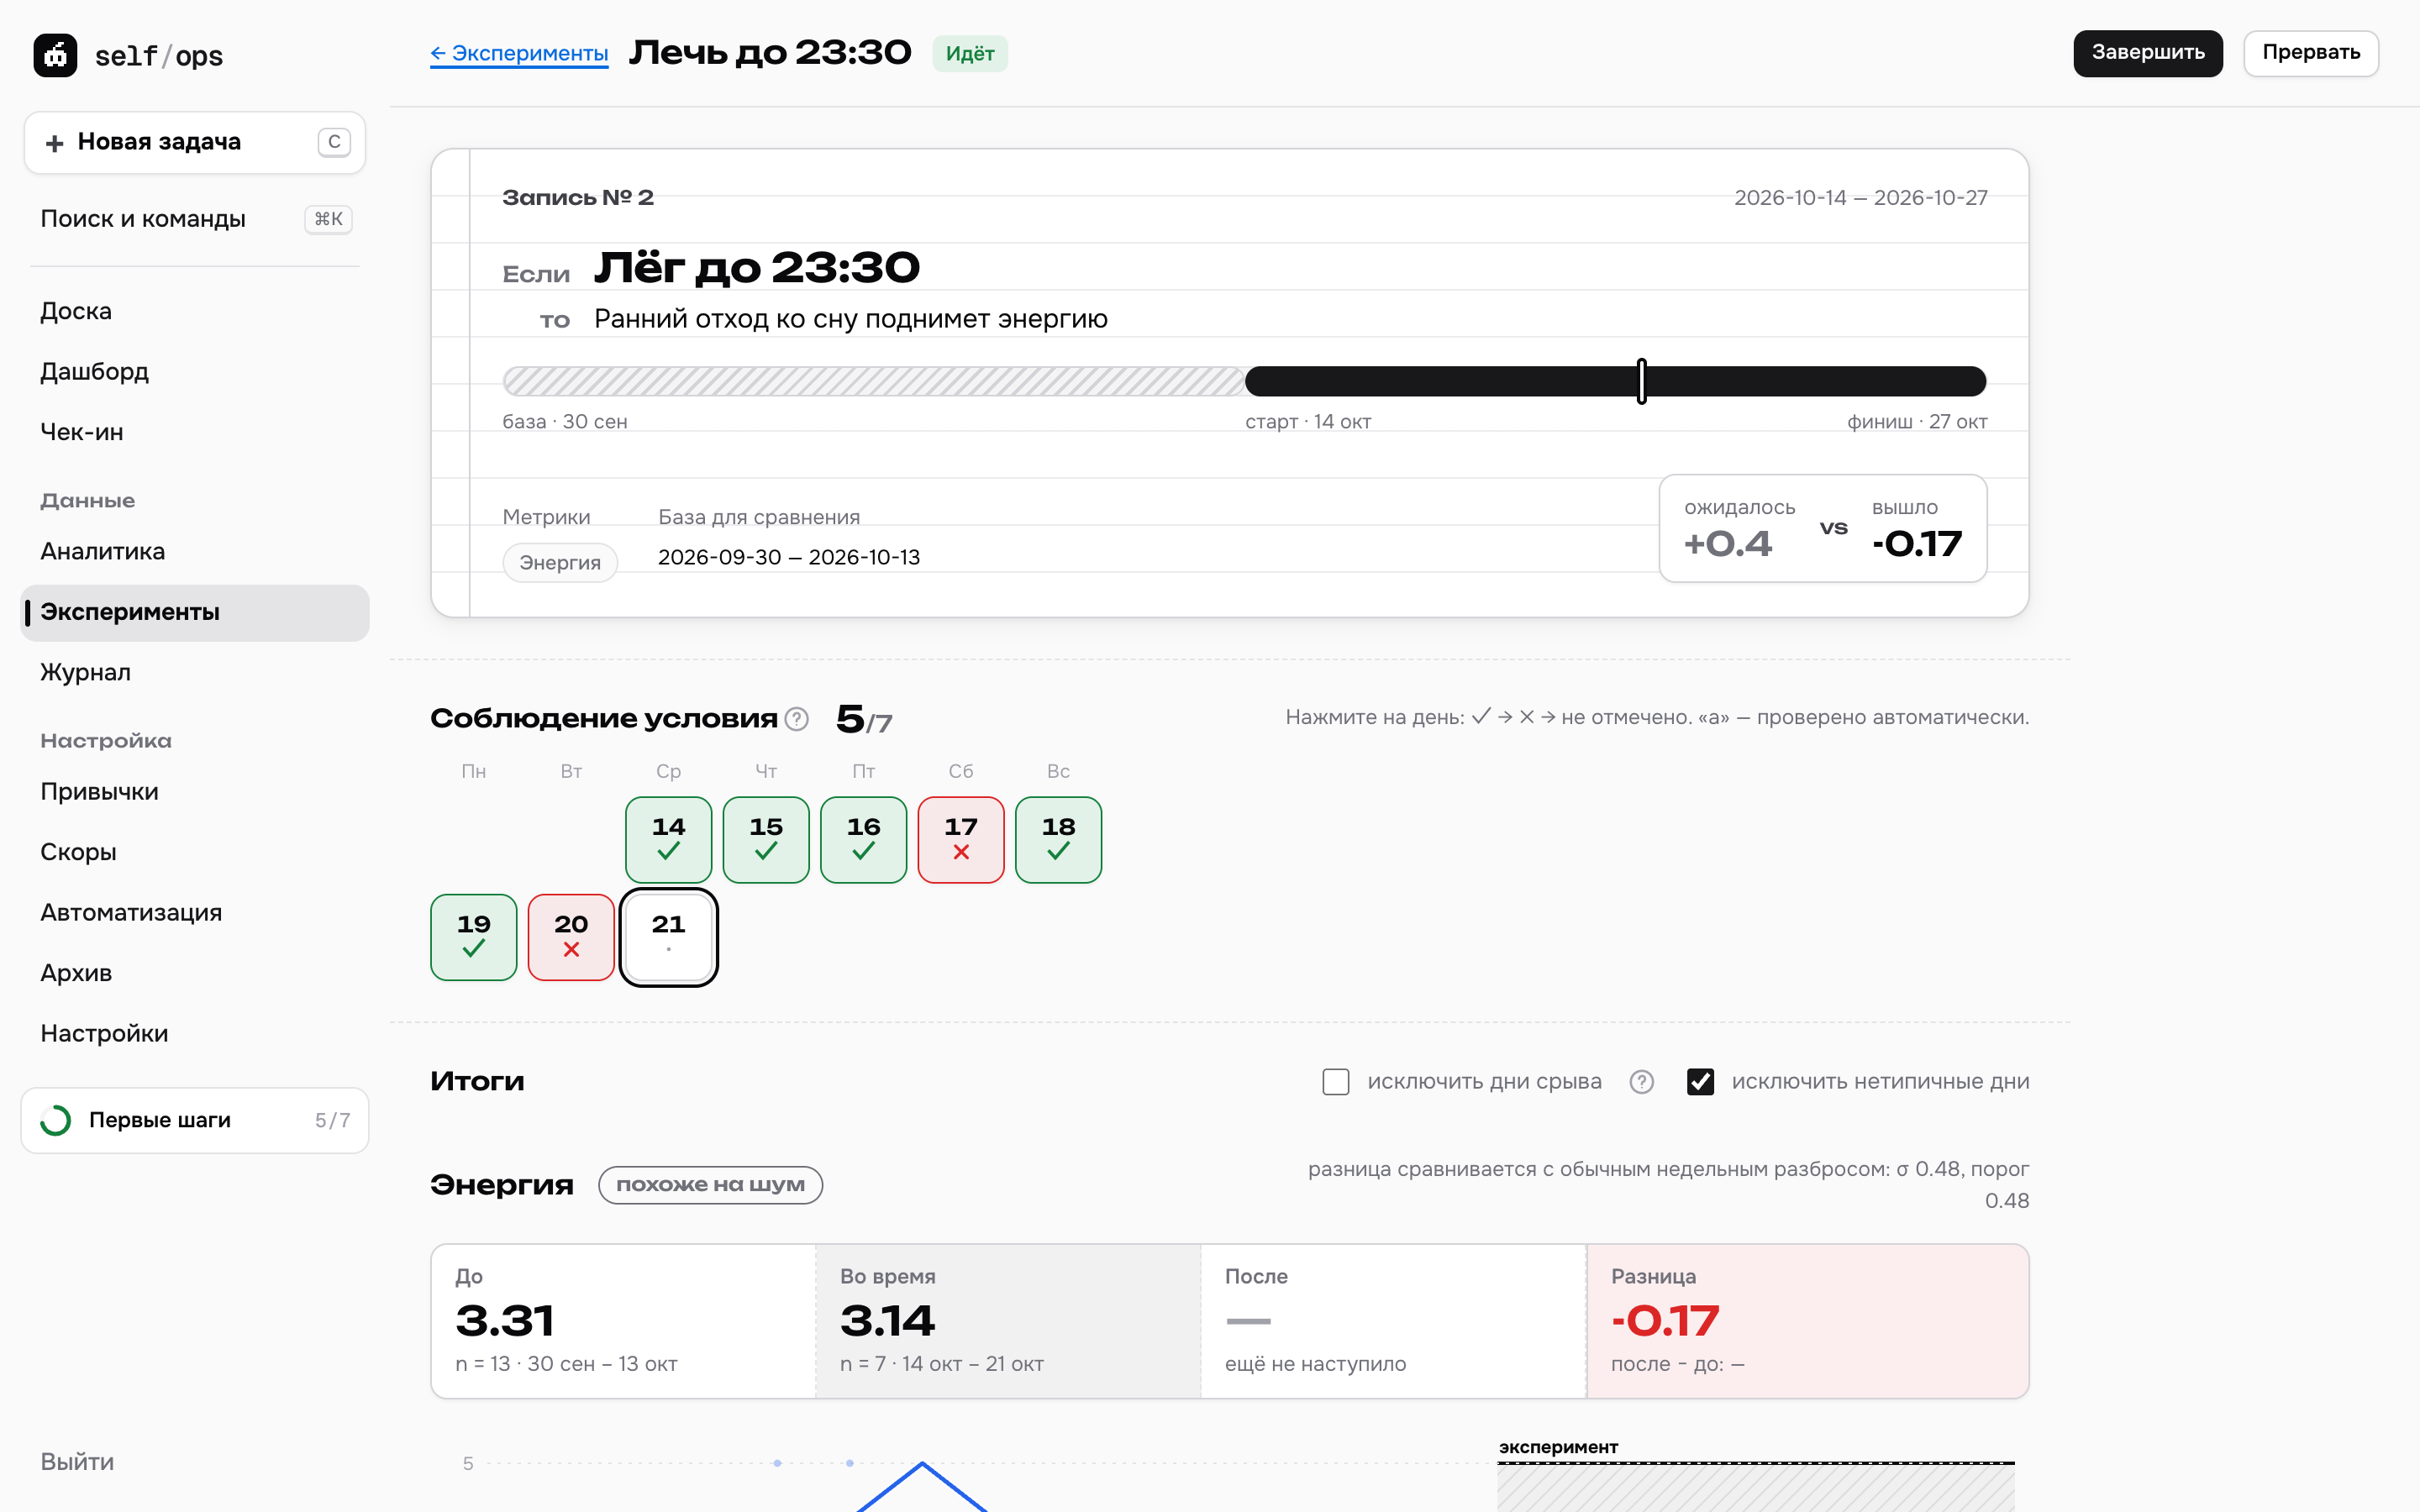Open Поиск и команды
Image resolution: width=2420 pixels, height=1512 pixels.
click(195, 219)
